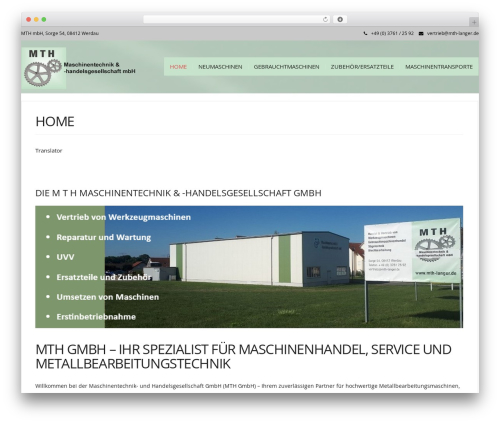Click the browser reload icon
Viewport: 500px width, 423px height.
[x=325, y=19]
